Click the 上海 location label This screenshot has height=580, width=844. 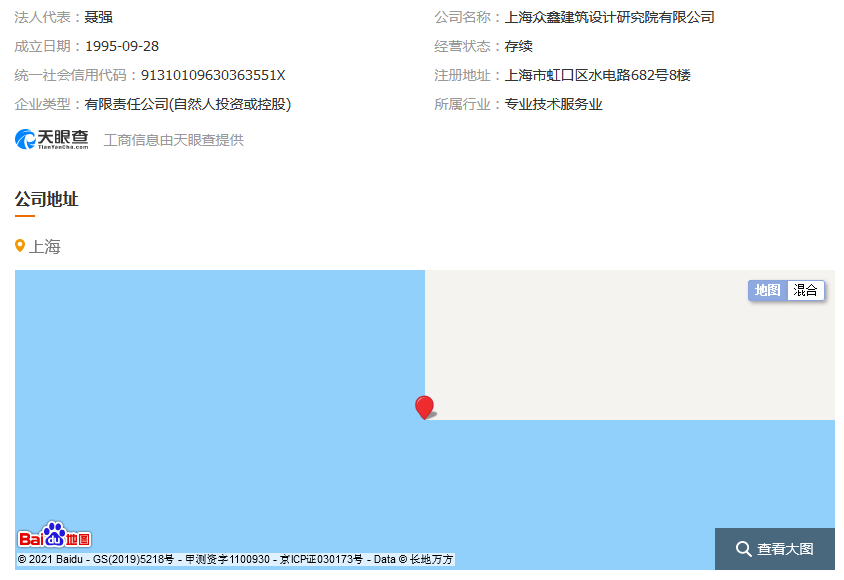click(45, 246)
